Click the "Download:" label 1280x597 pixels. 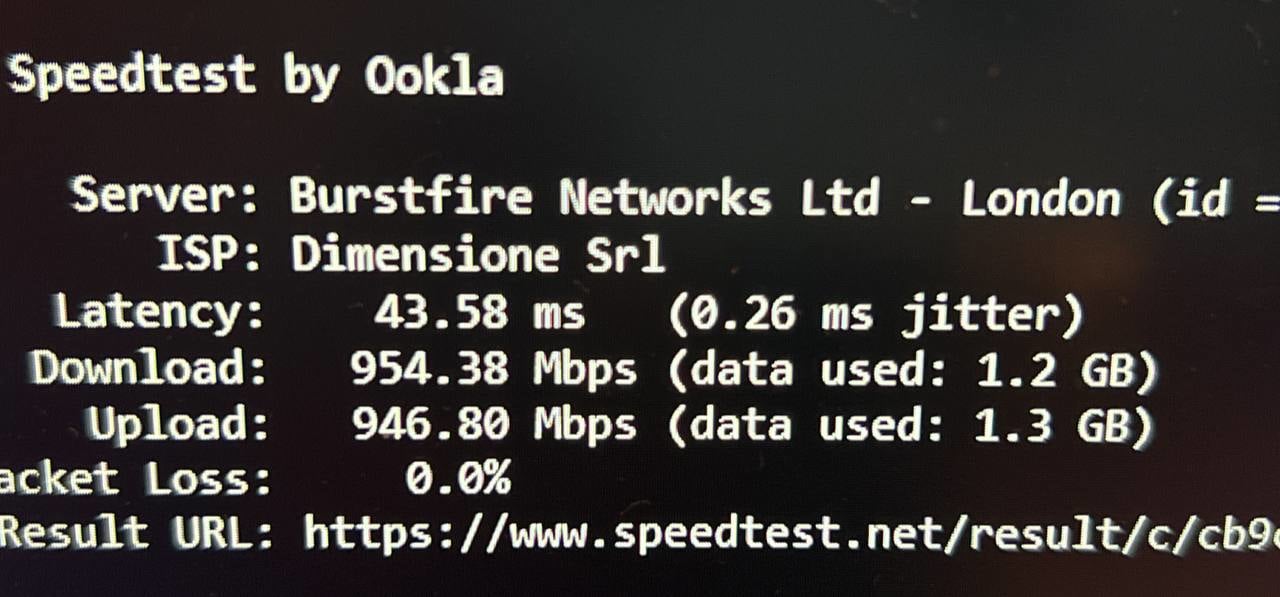pyautogui.click(x=150, y=369)
